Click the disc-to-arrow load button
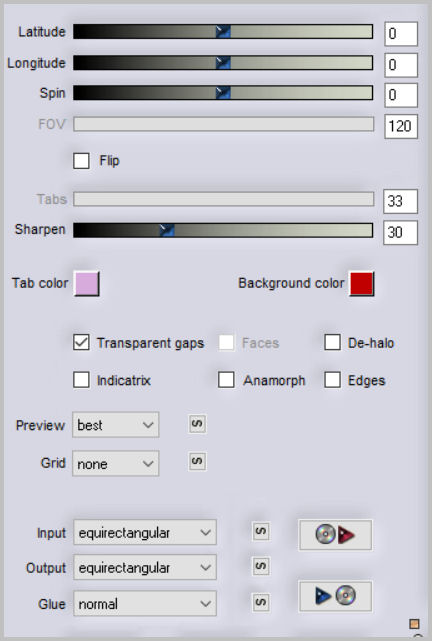The height and width of the screenshot is (641, 432). tap(335, 535)
